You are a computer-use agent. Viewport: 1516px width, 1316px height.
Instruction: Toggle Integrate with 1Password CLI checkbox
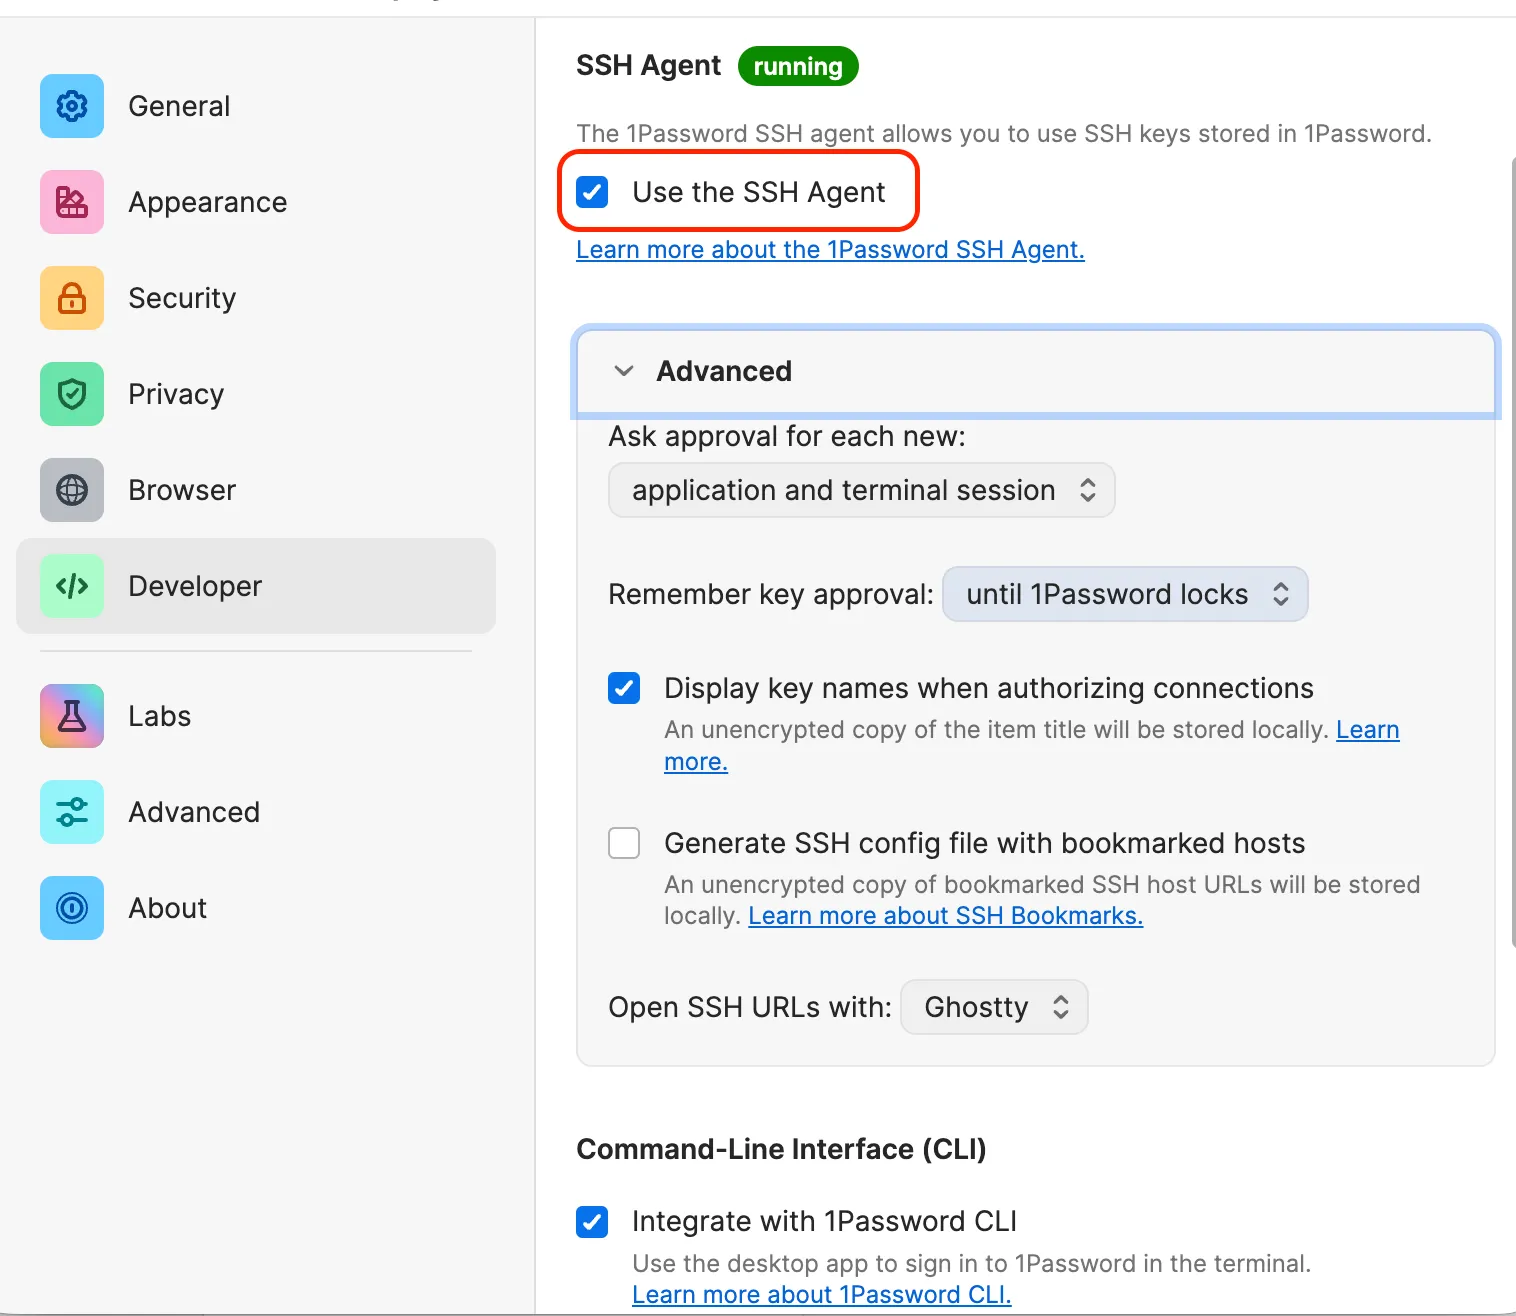coord(592,1221)
